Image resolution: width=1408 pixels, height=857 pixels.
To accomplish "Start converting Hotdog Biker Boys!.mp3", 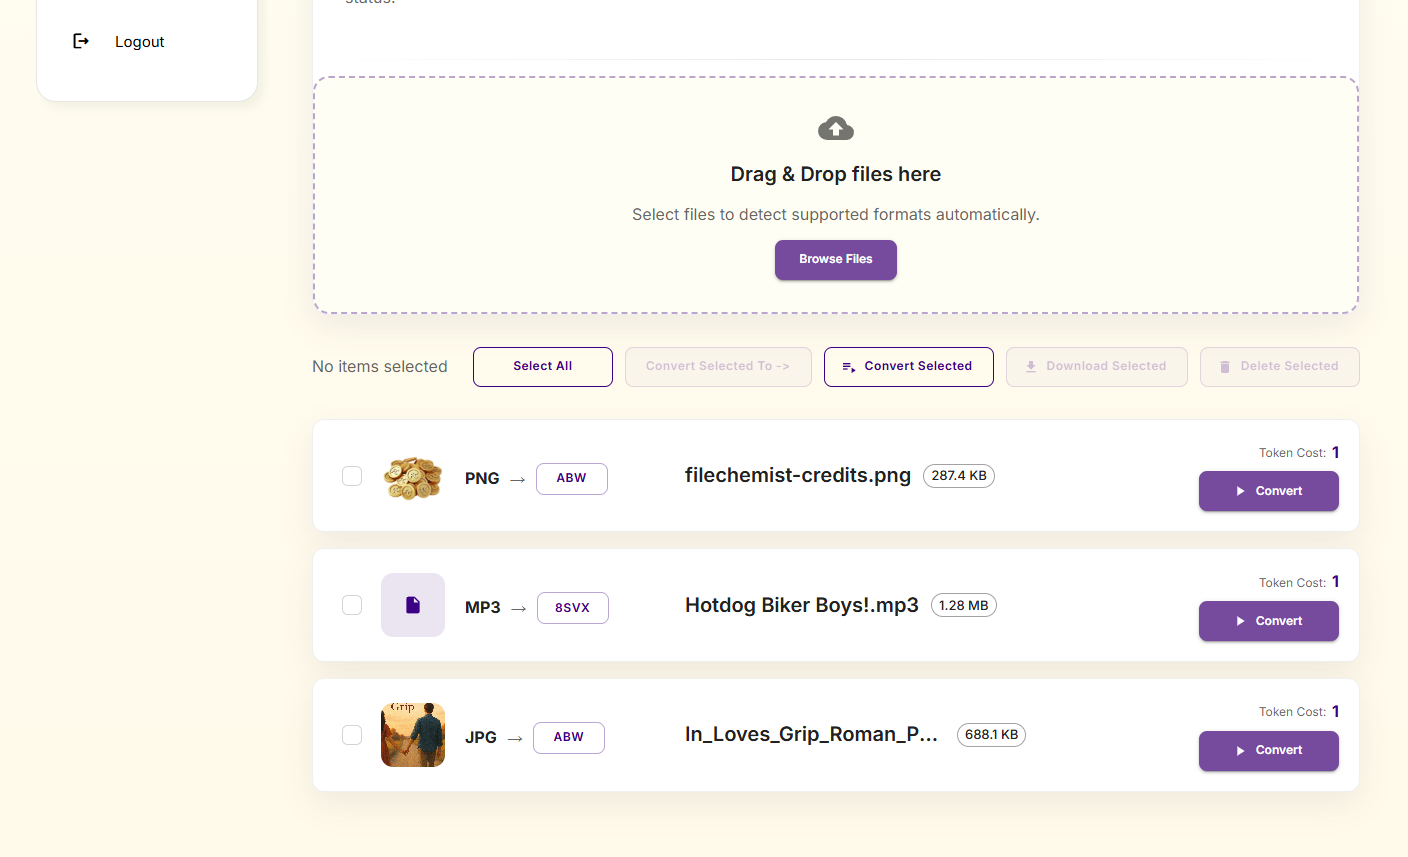I will point(1268,621).
